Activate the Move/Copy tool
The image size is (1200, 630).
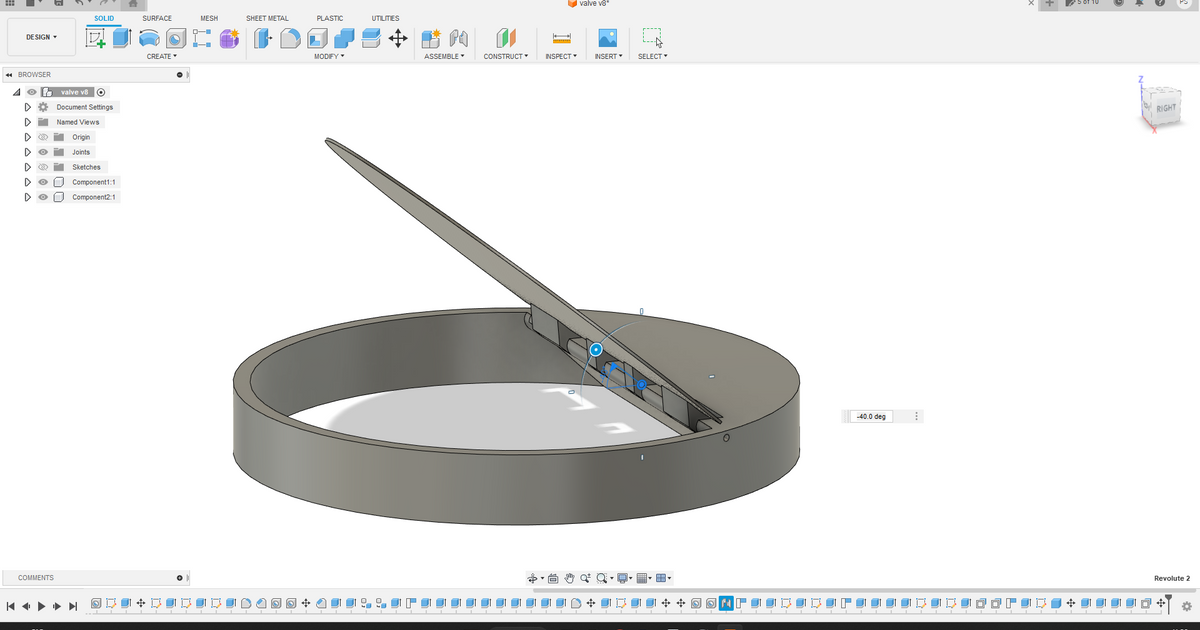coord(397,38)
